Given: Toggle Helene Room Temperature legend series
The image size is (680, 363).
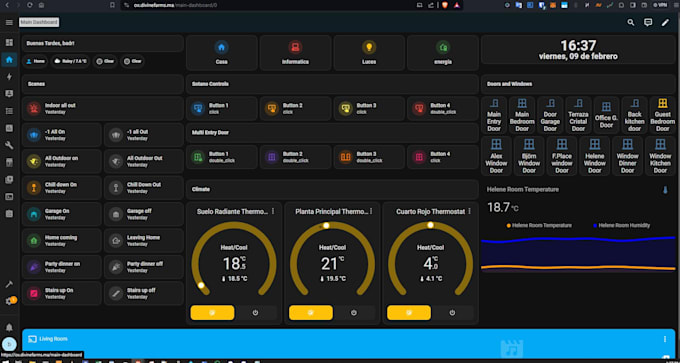Looking at the screenshot, I should (x=539, y=226).
